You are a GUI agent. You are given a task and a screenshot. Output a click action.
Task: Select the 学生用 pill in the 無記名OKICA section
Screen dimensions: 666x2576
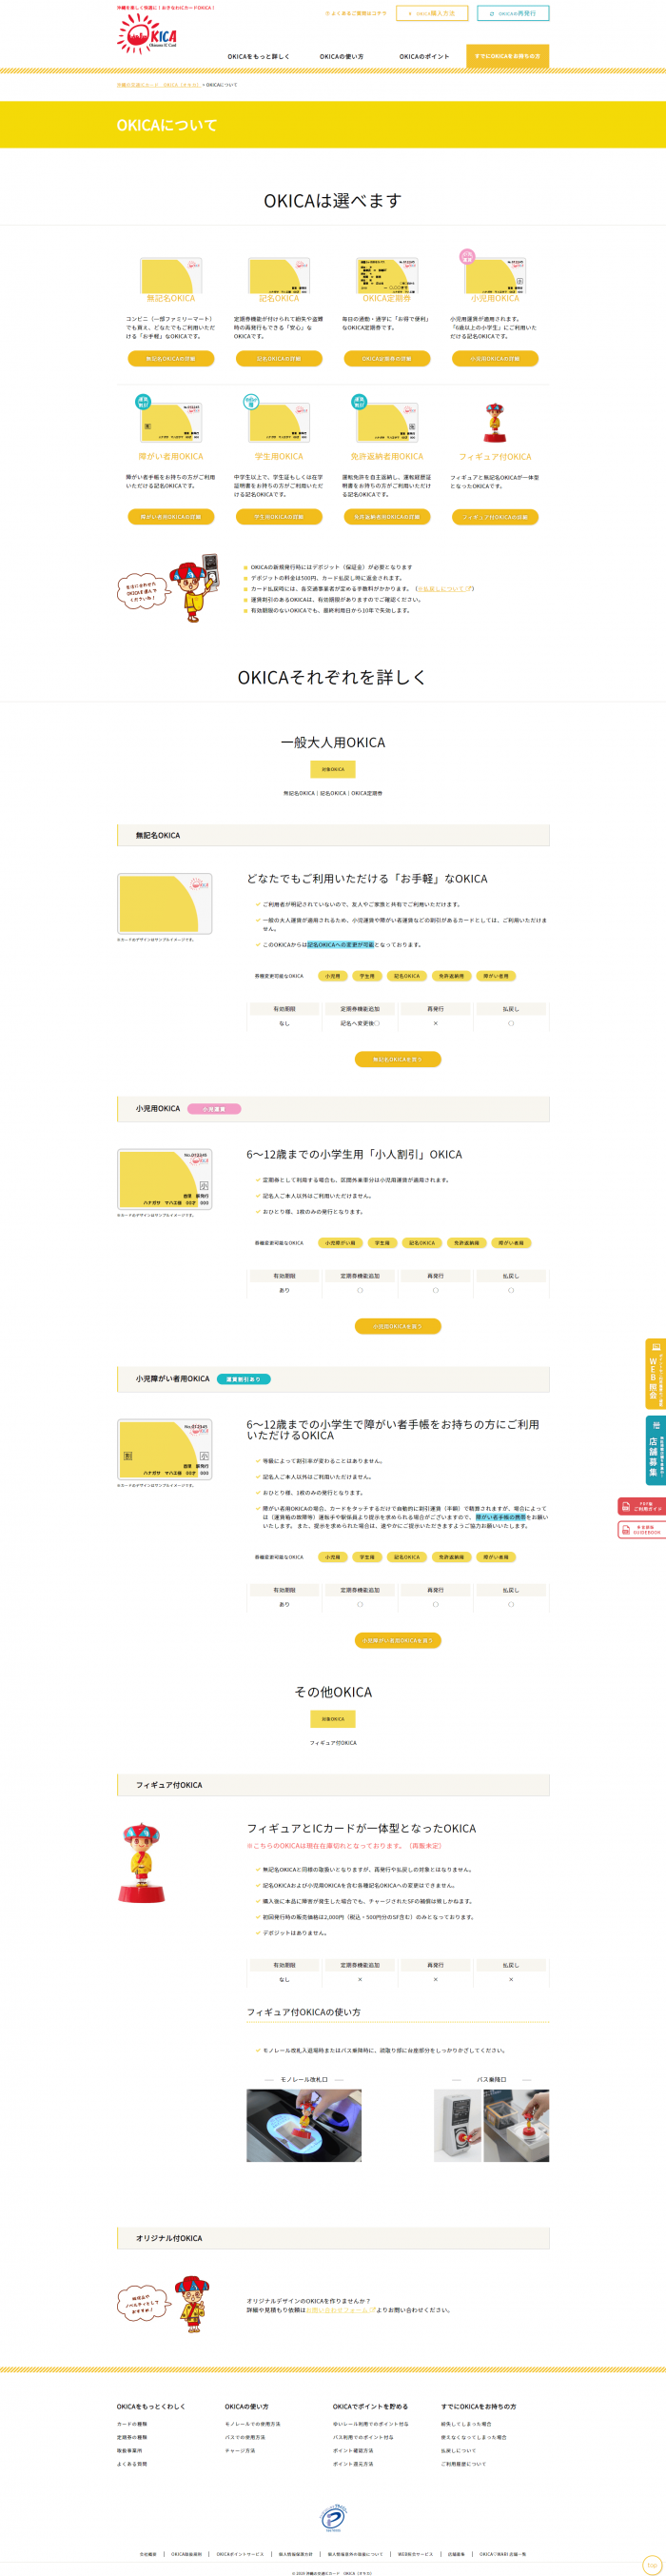[367, 976]
